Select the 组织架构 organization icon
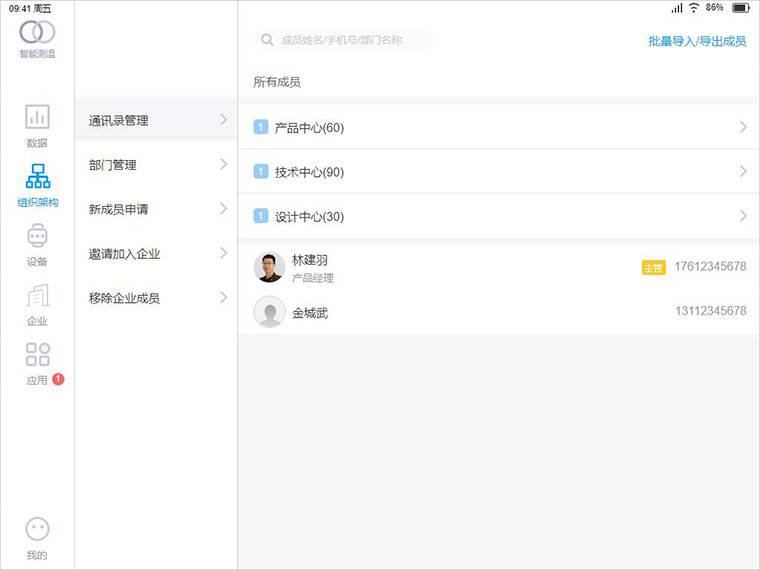Viewport: 760px width, 570px height. [x=37, y=178]
